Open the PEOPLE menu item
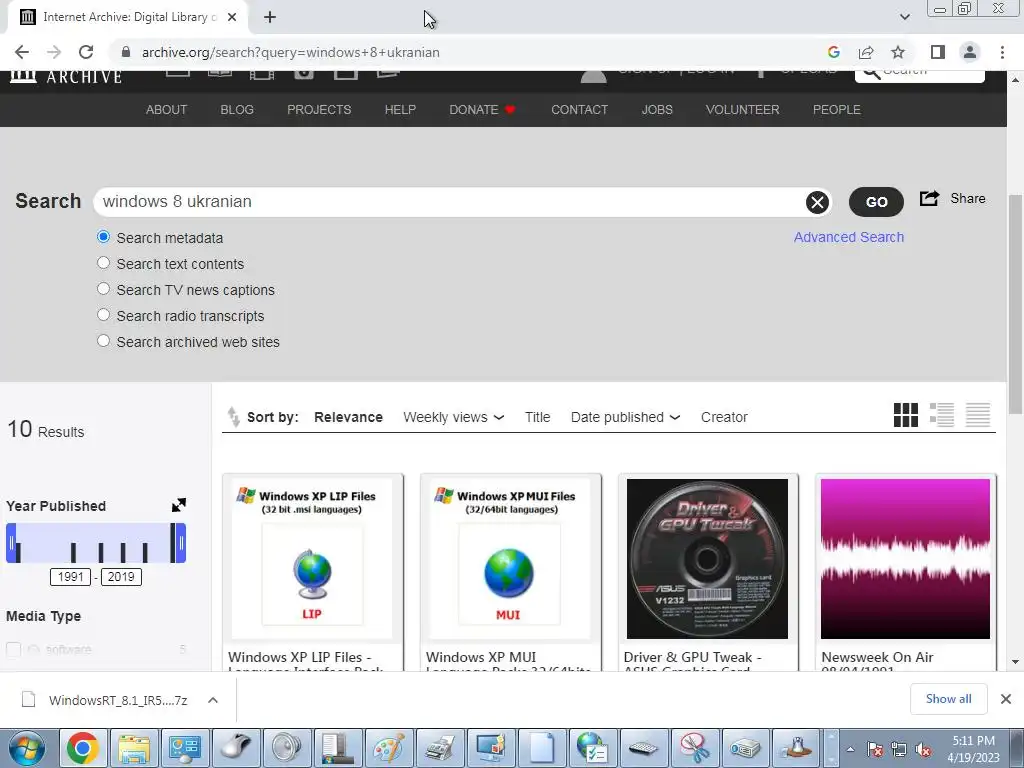Image resolution: width=1024 pixels, height=768 pixels. point(837,110)
